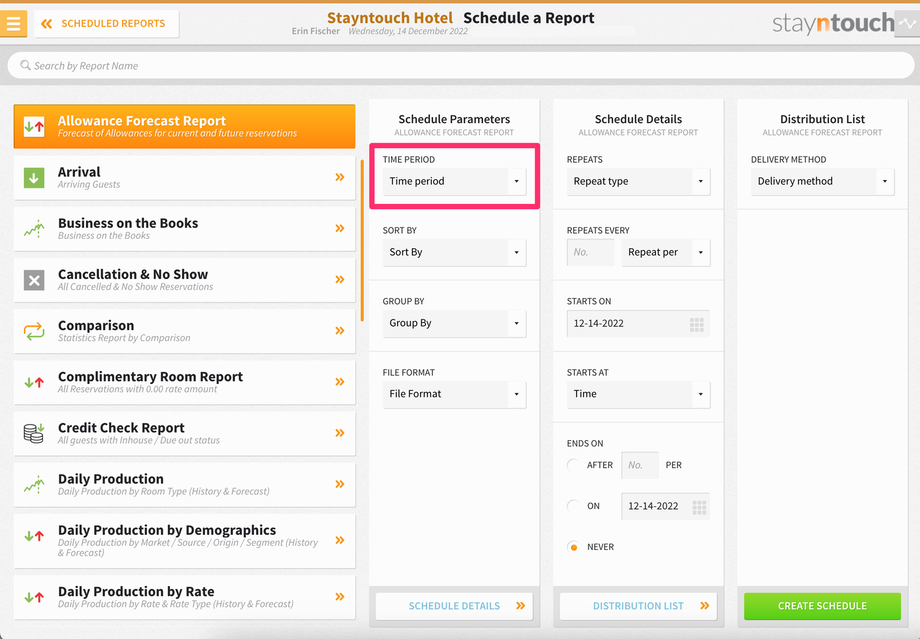The image size is (920, 639).
Task: Open the Group By dropdown
Action: 454,323
